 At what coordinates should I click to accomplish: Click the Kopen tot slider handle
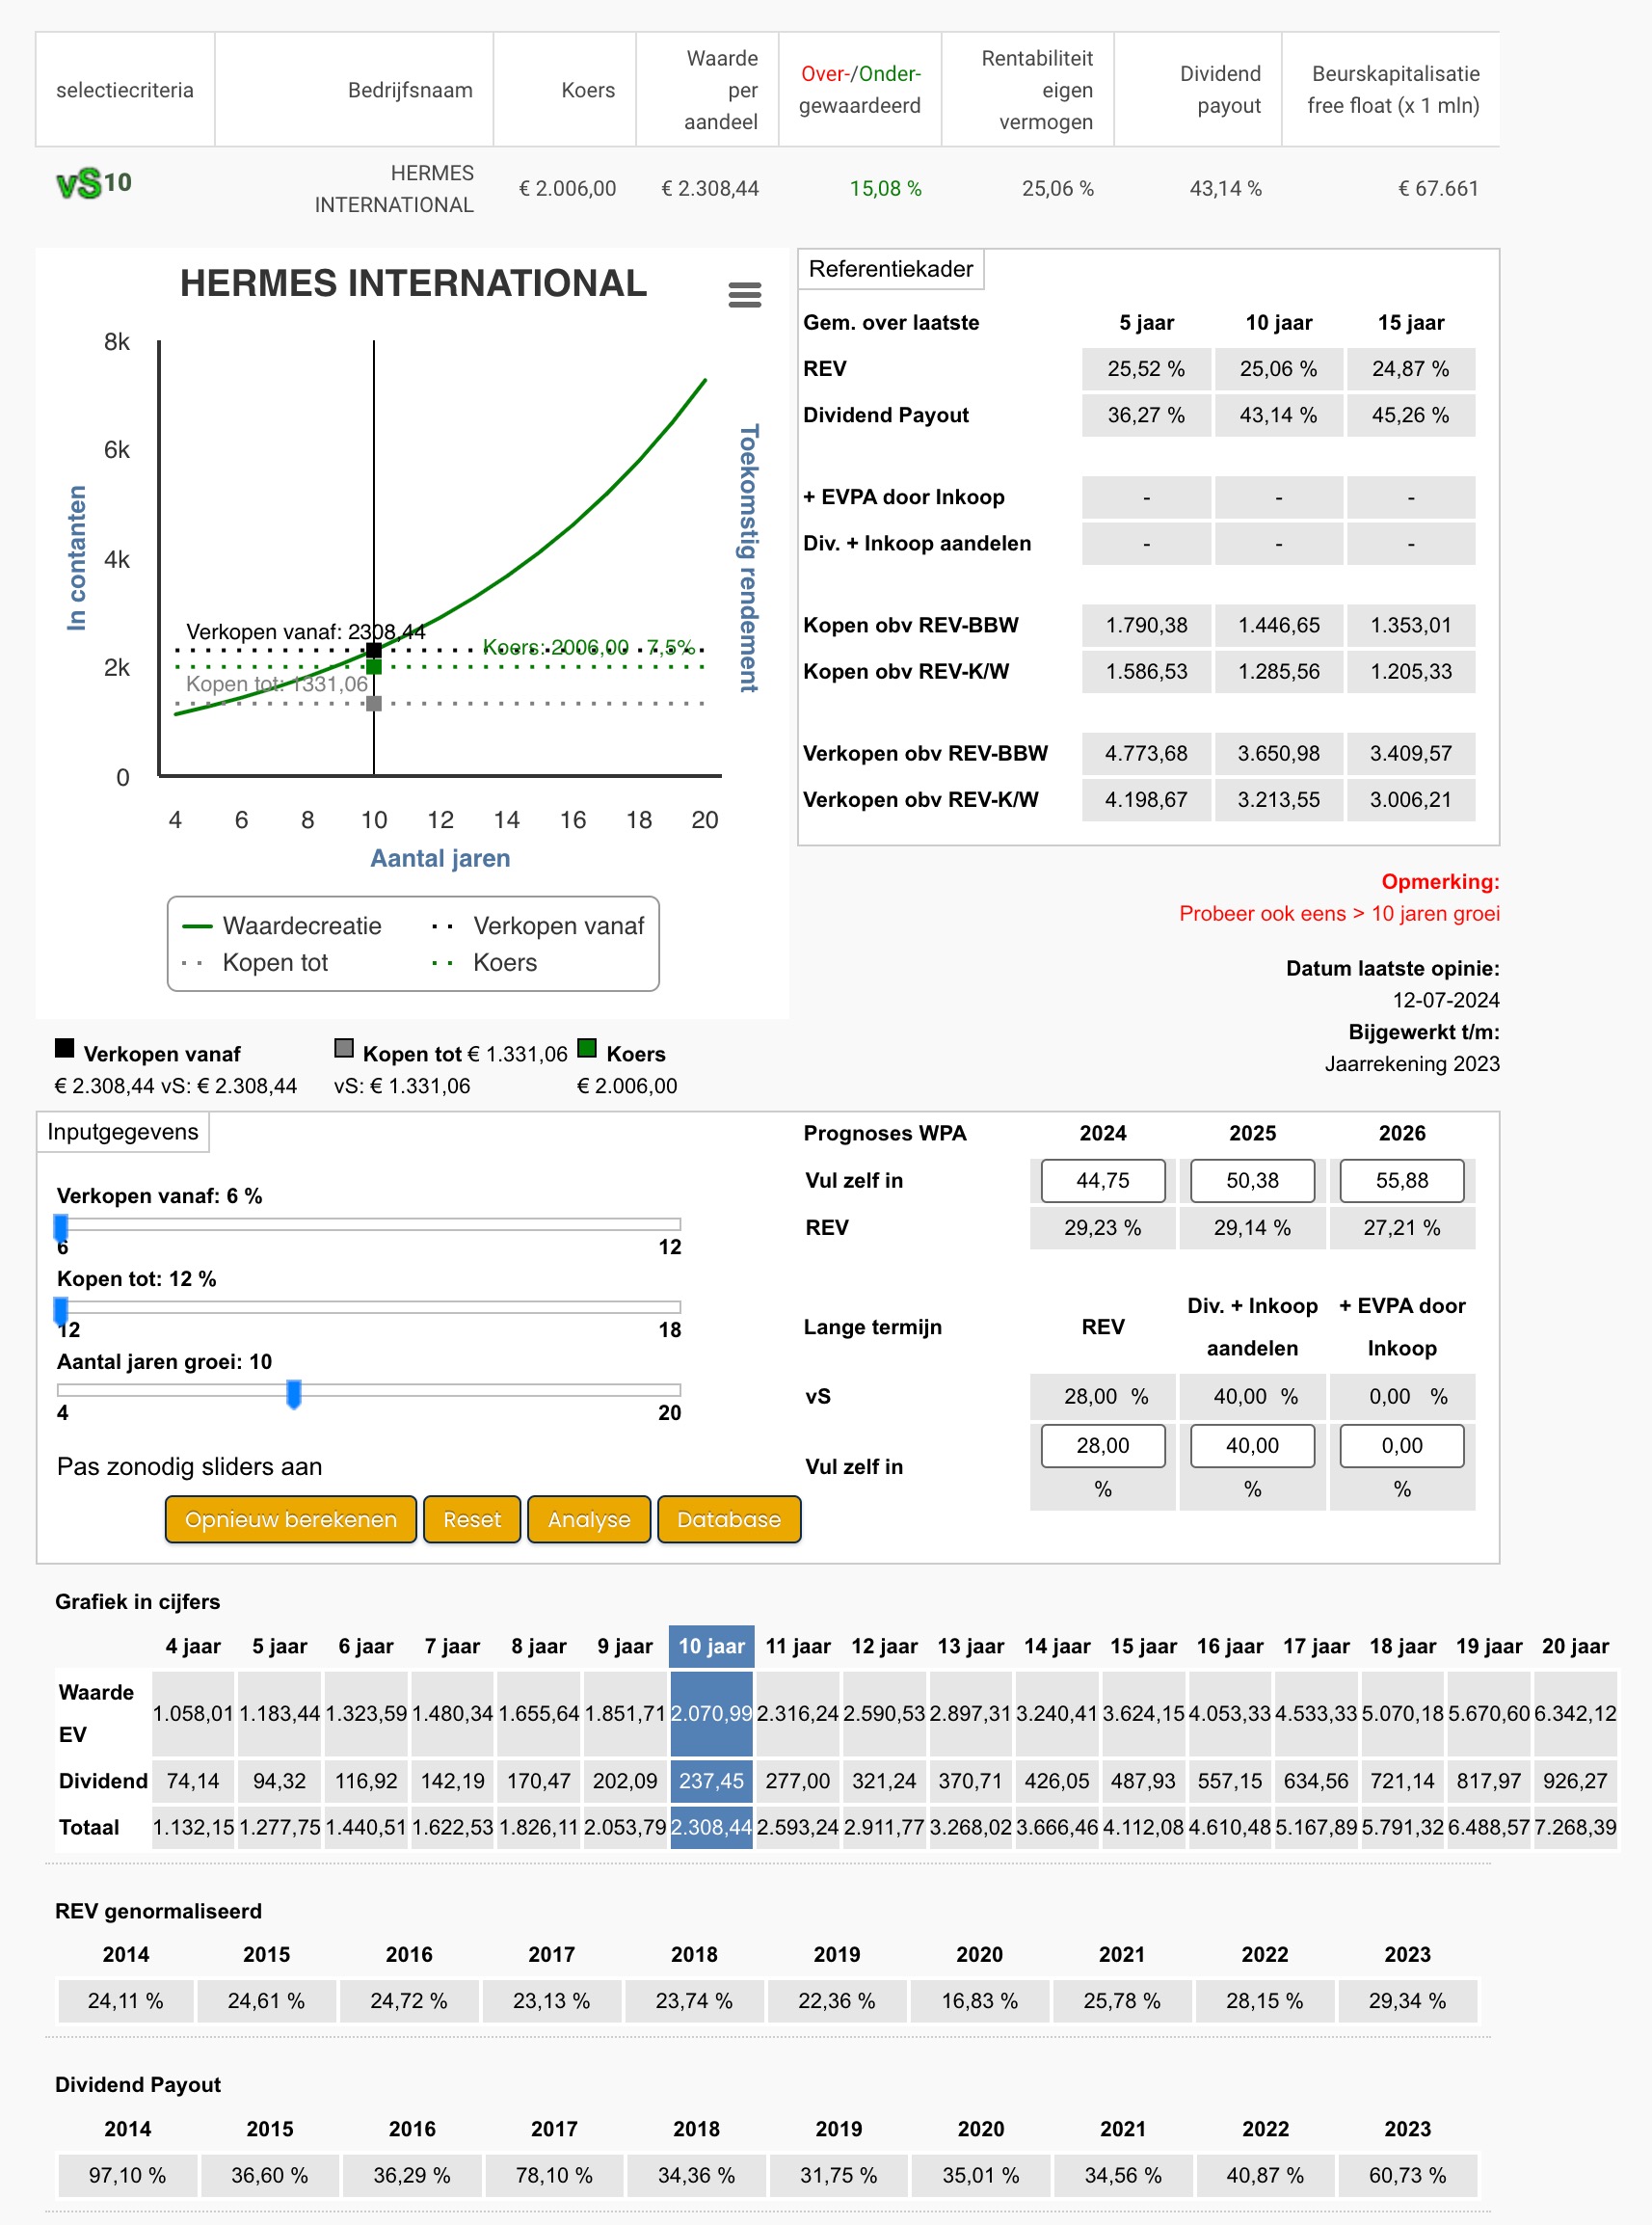(61, 1310)
